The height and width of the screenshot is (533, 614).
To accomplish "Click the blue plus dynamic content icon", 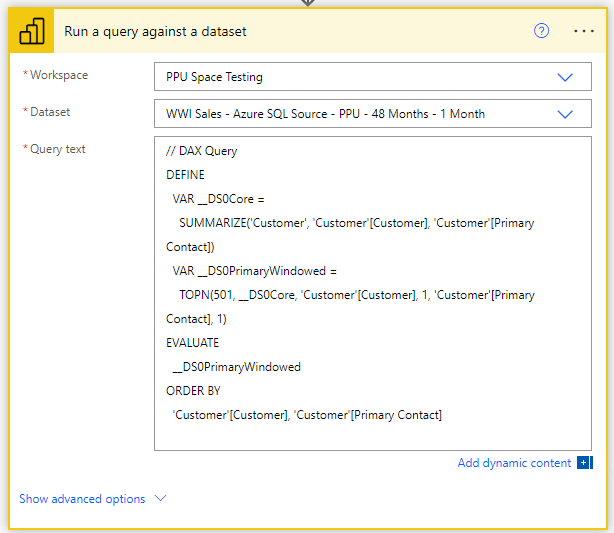I will 585,463.
